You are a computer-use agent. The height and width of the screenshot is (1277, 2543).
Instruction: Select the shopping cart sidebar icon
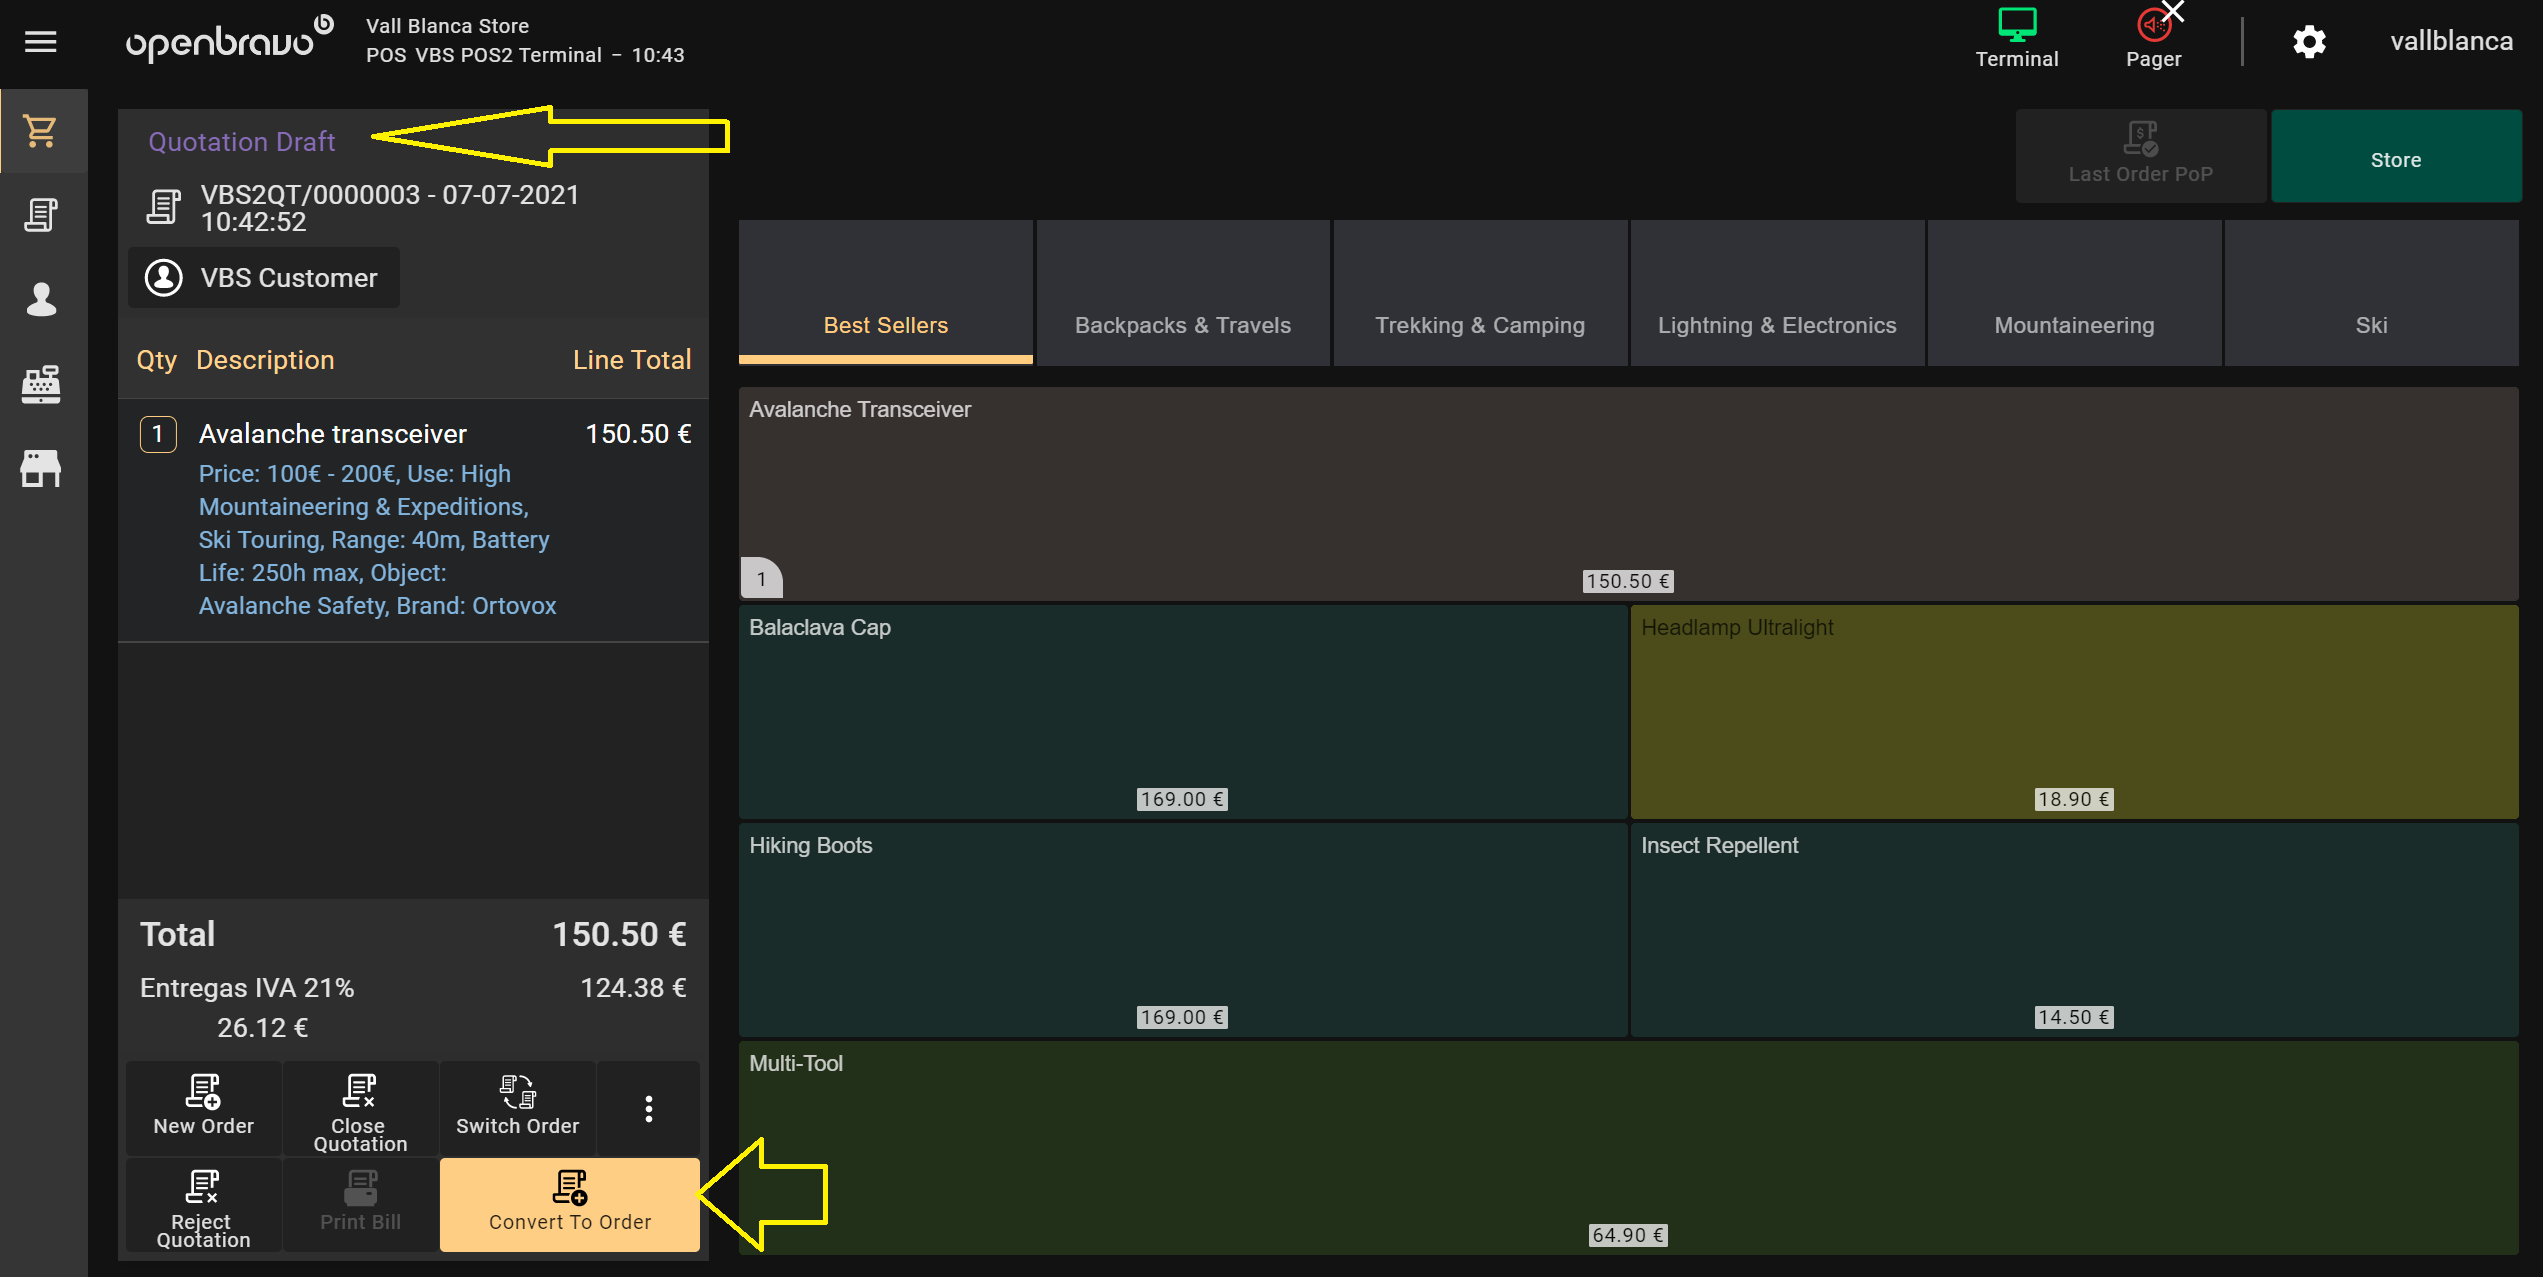click(x=41, y=131)
